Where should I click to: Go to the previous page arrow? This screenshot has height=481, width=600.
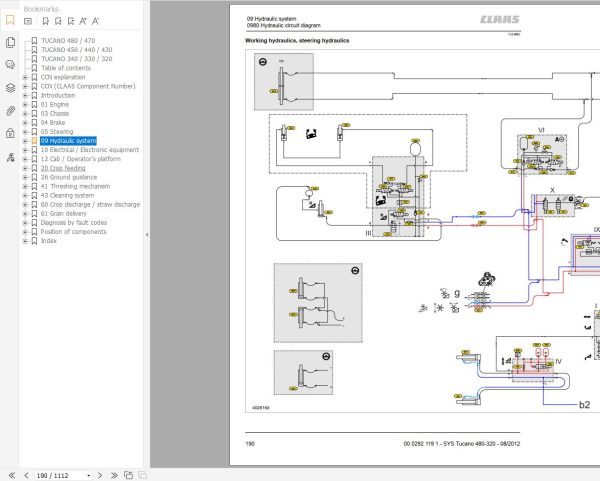[x=24, y=474]
